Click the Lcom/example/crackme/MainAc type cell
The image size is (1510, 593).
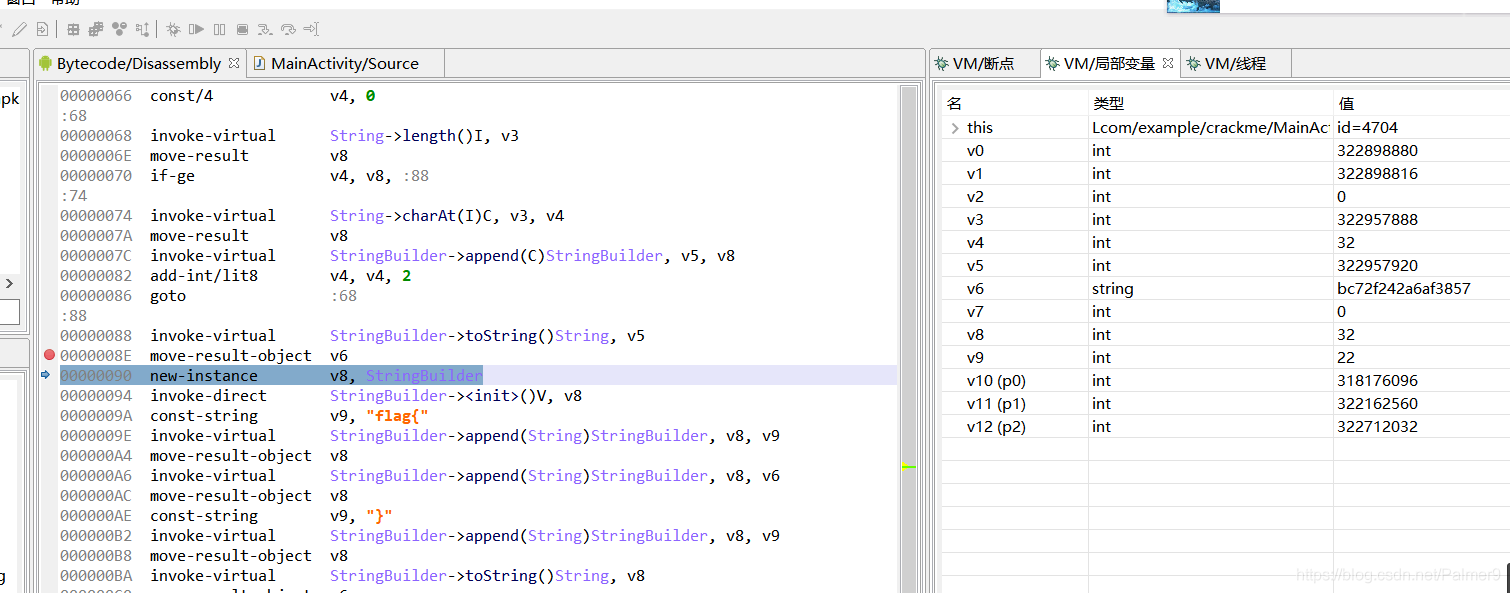pyautogui.click(x=1210, y=128)
